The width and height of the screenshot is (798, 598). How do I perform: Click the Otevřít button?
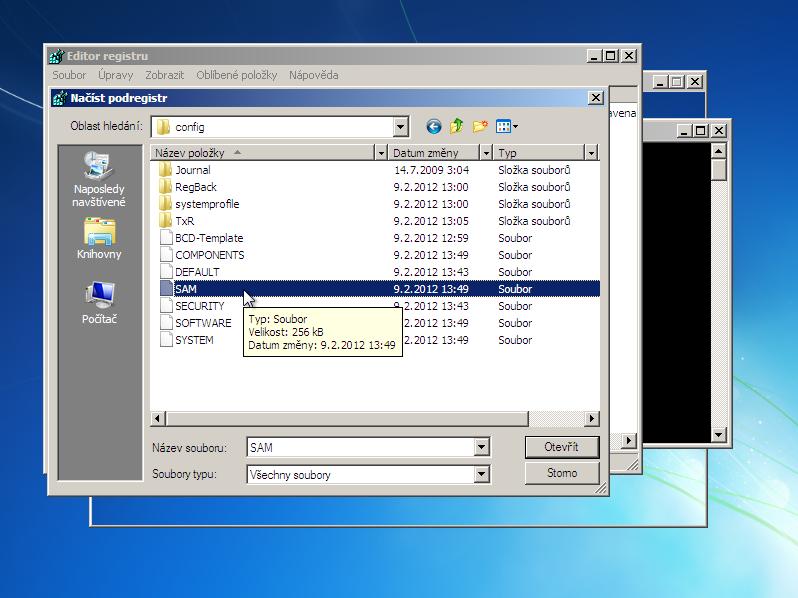pyautogui.click(x=562, y=447)
